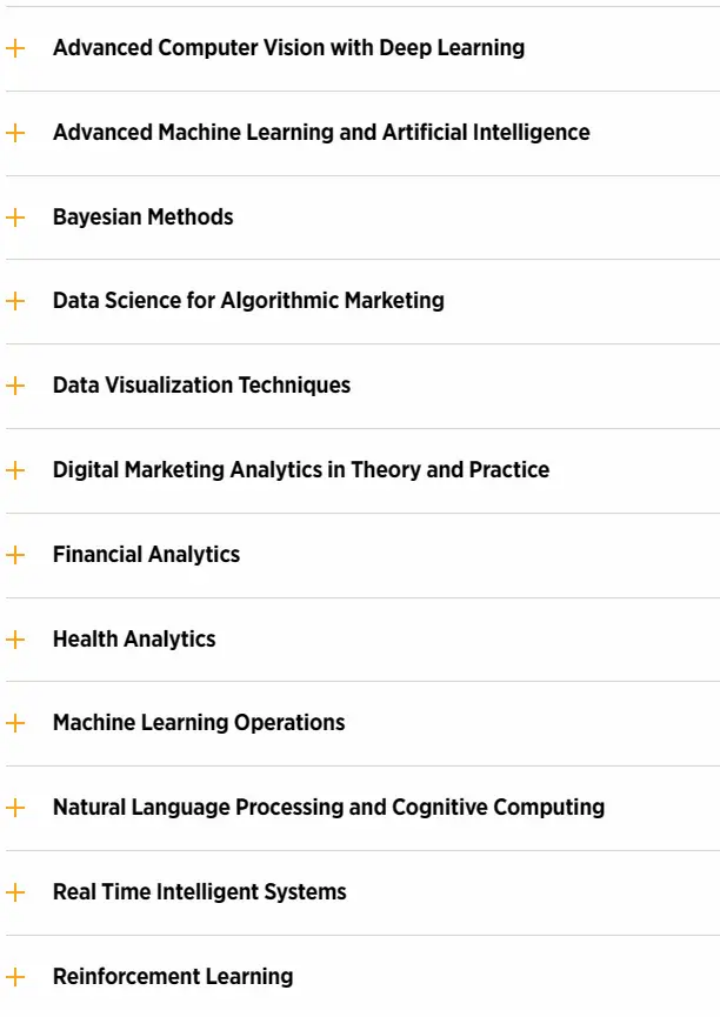Open the Financial Analytics course title

coord(146,555)
